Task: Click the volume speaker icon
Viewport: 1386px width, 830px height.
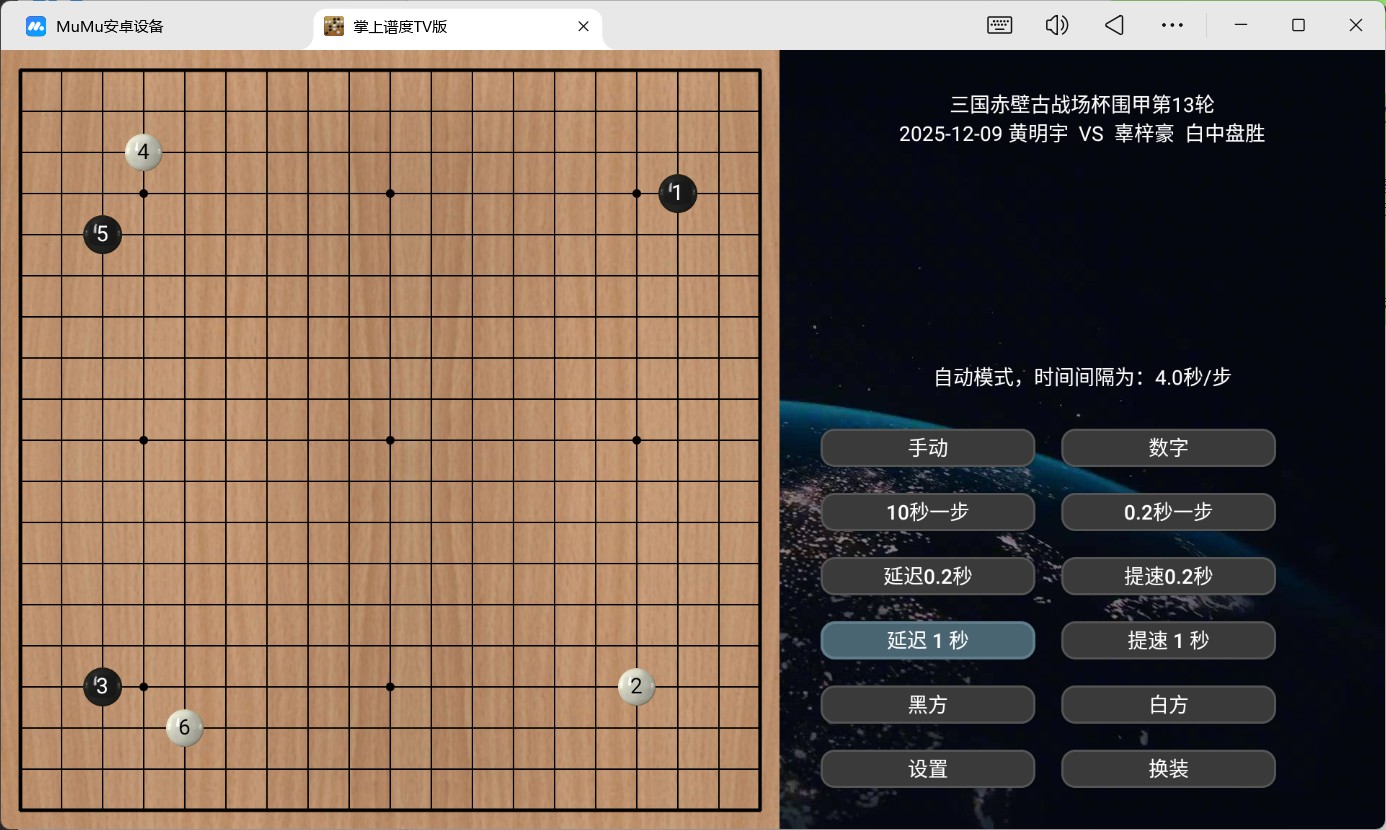Action: pos(1056,26)
